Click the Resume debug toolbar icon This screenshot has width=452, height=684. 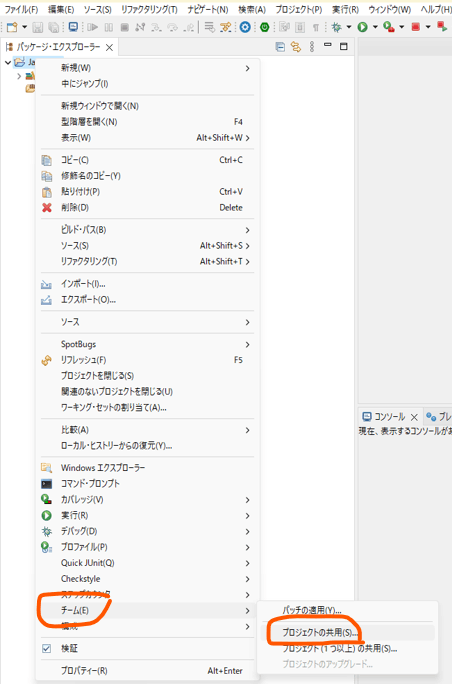[x=92, y=27]
